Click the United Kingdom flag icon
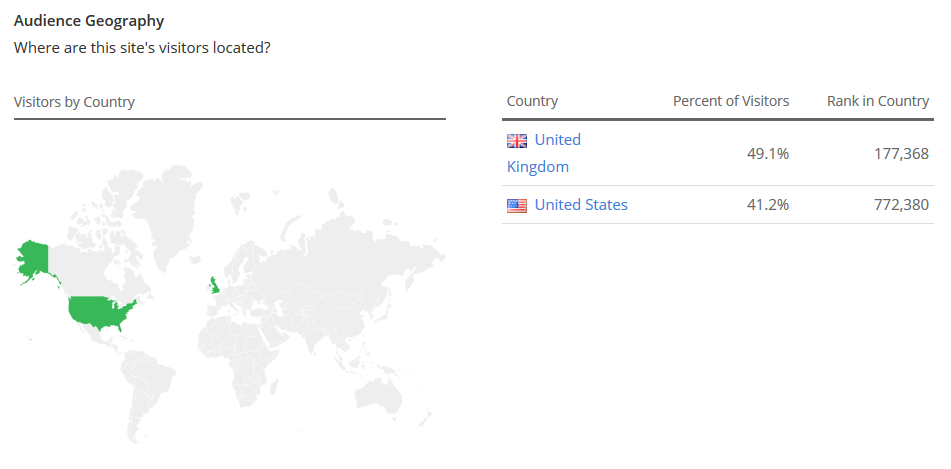 click(x=517, y=141)
